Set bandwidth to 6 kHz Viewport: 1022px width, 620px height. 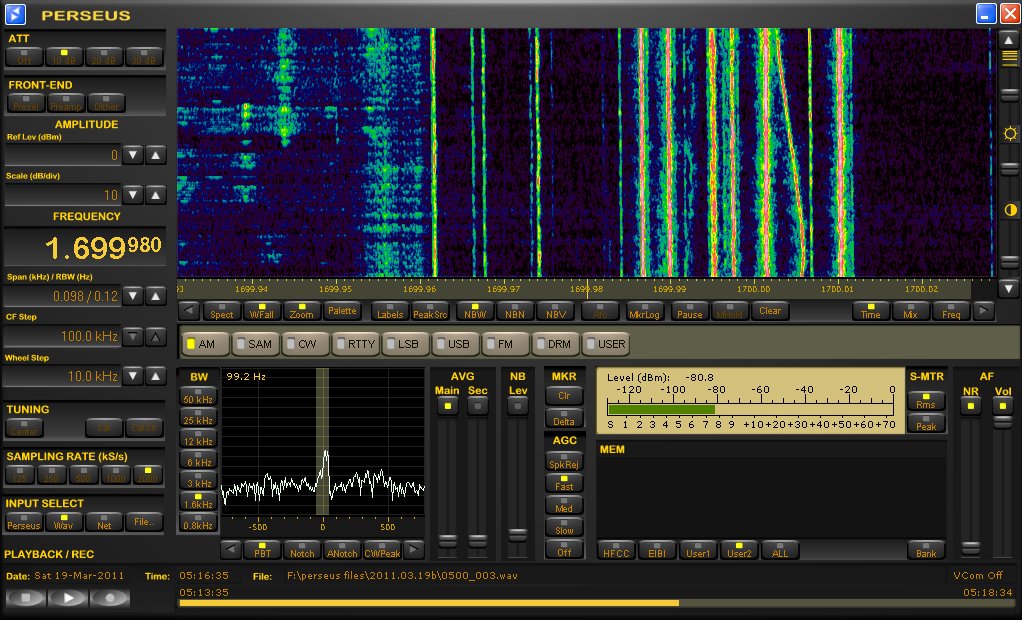click(x=198, y=458)
